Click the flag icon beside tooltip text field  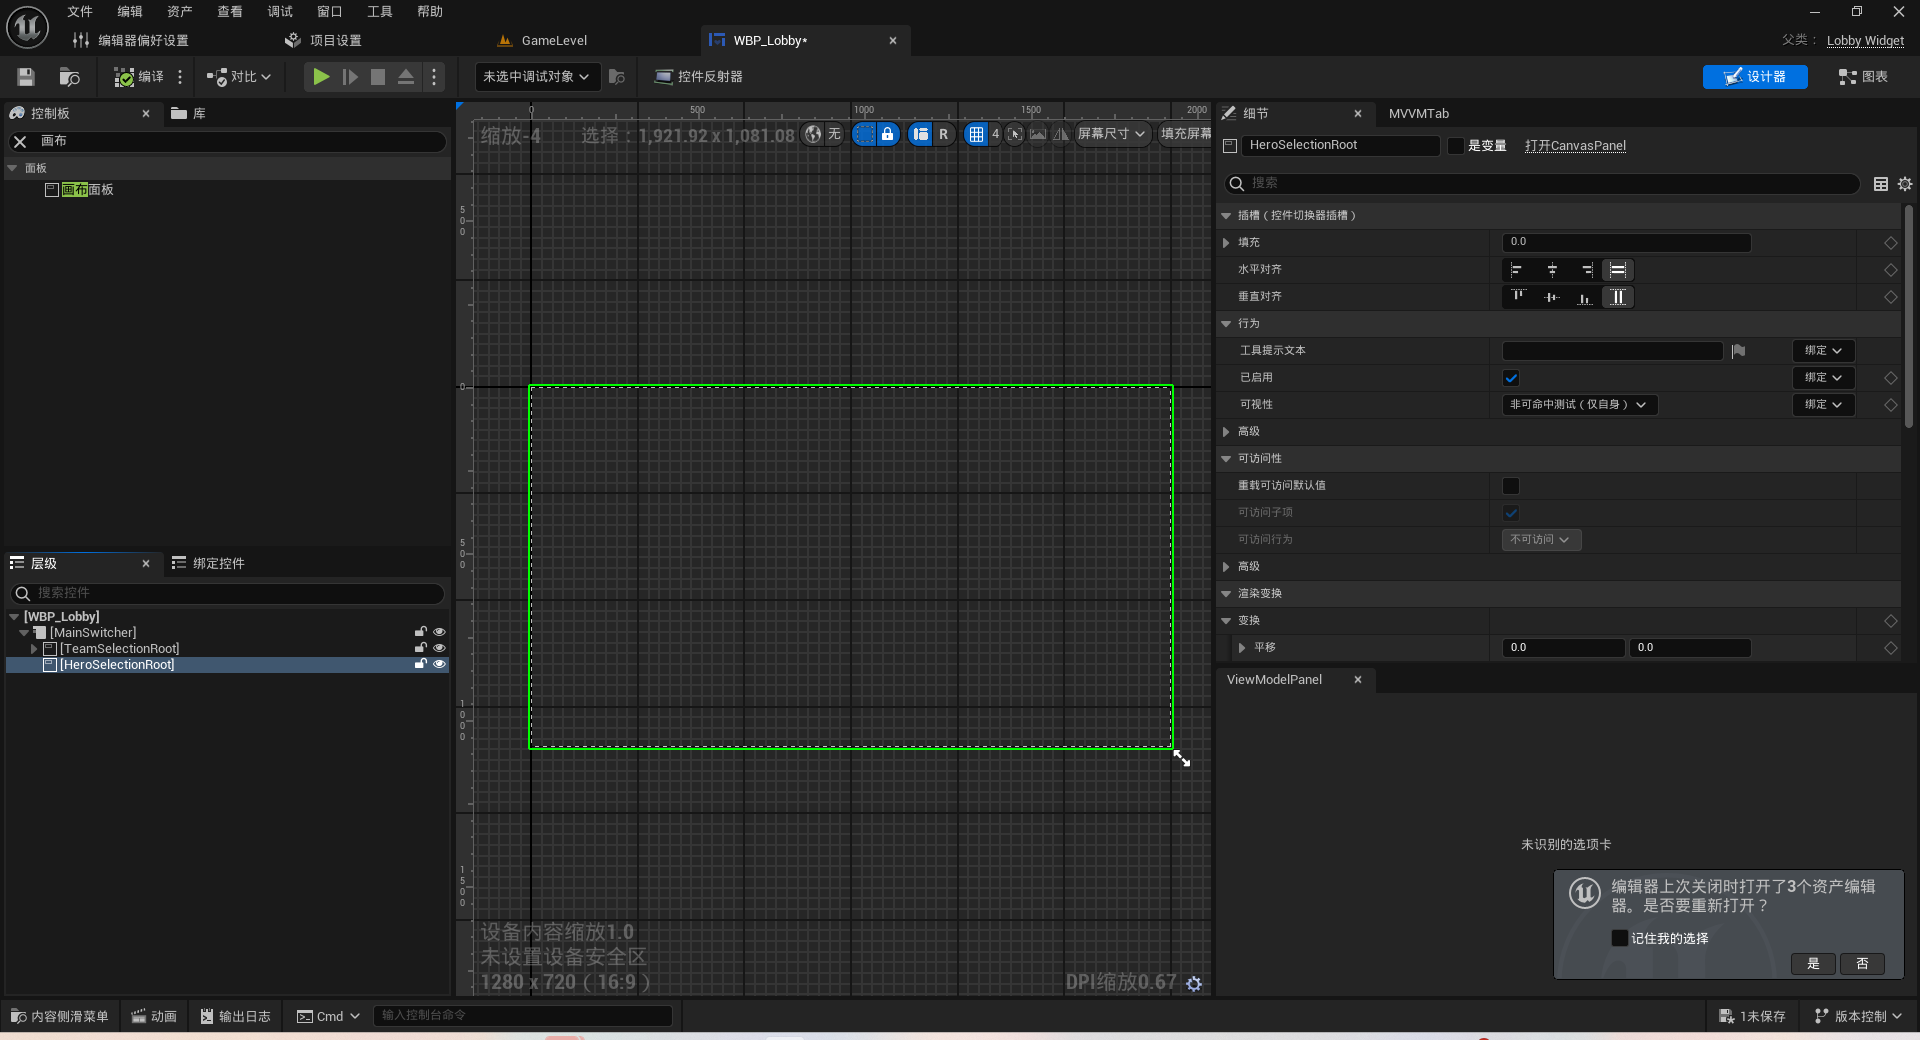[1738, 351]
